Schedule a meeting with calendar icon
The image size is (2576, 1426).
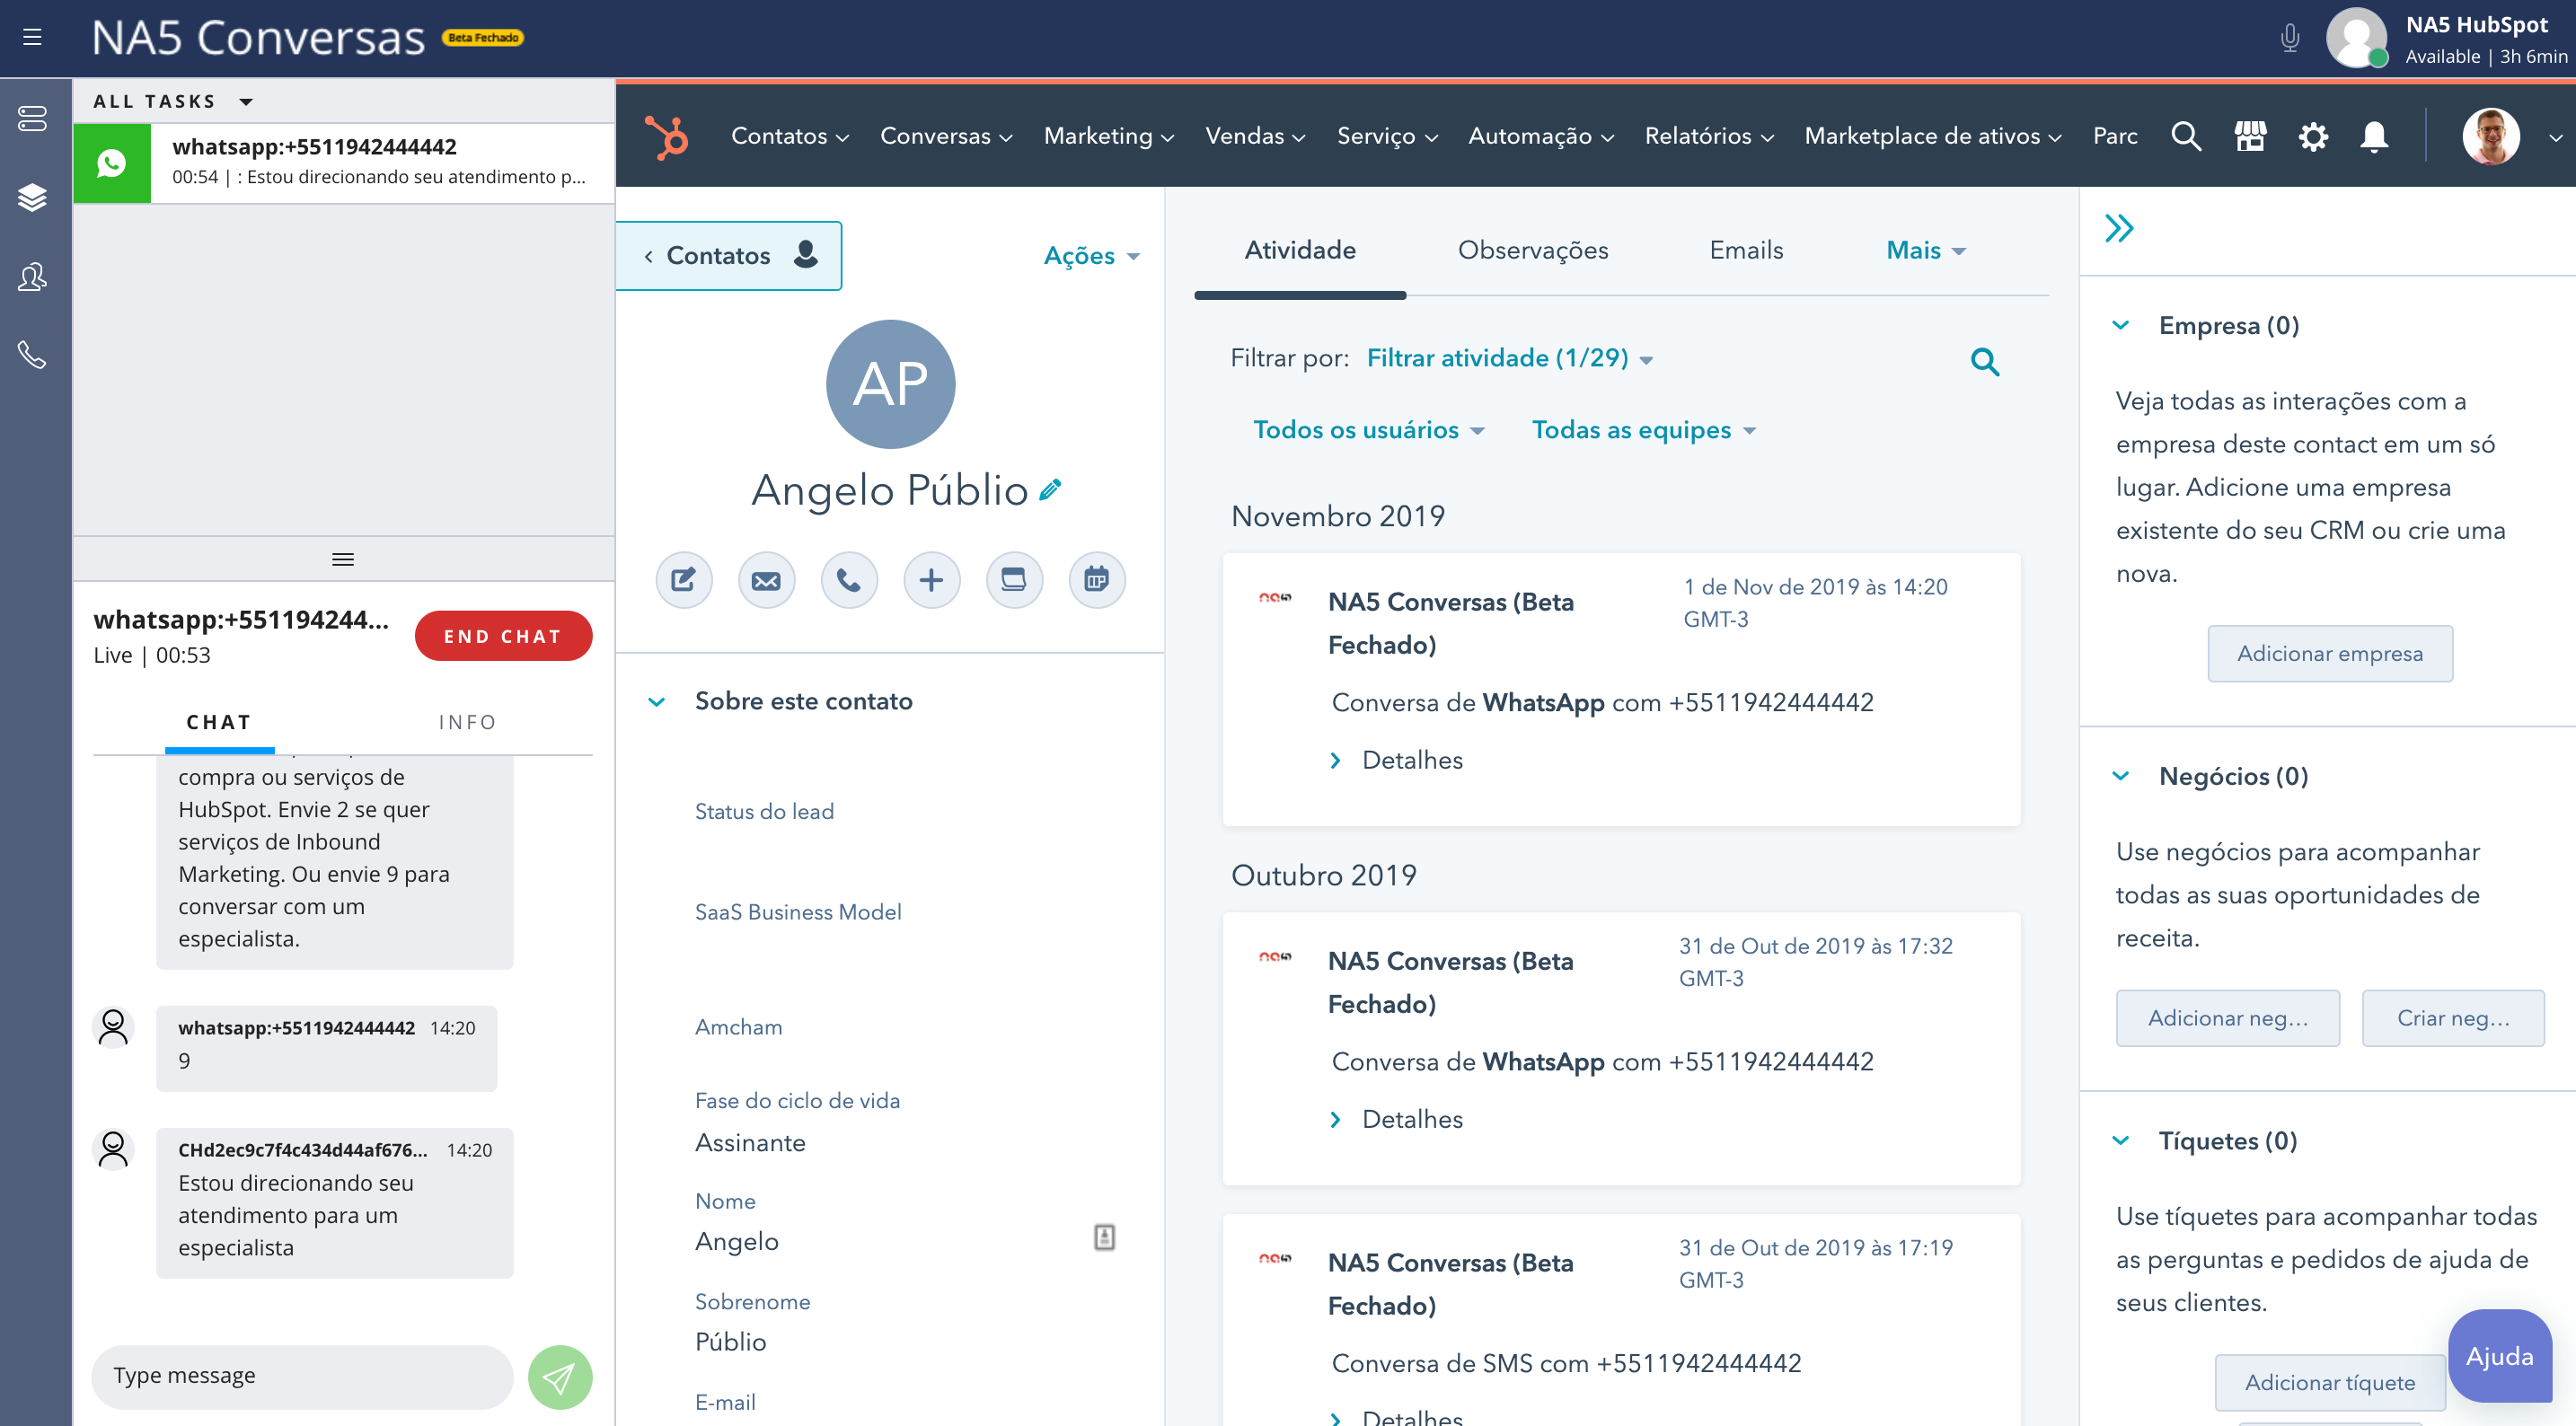[1097, 580]
